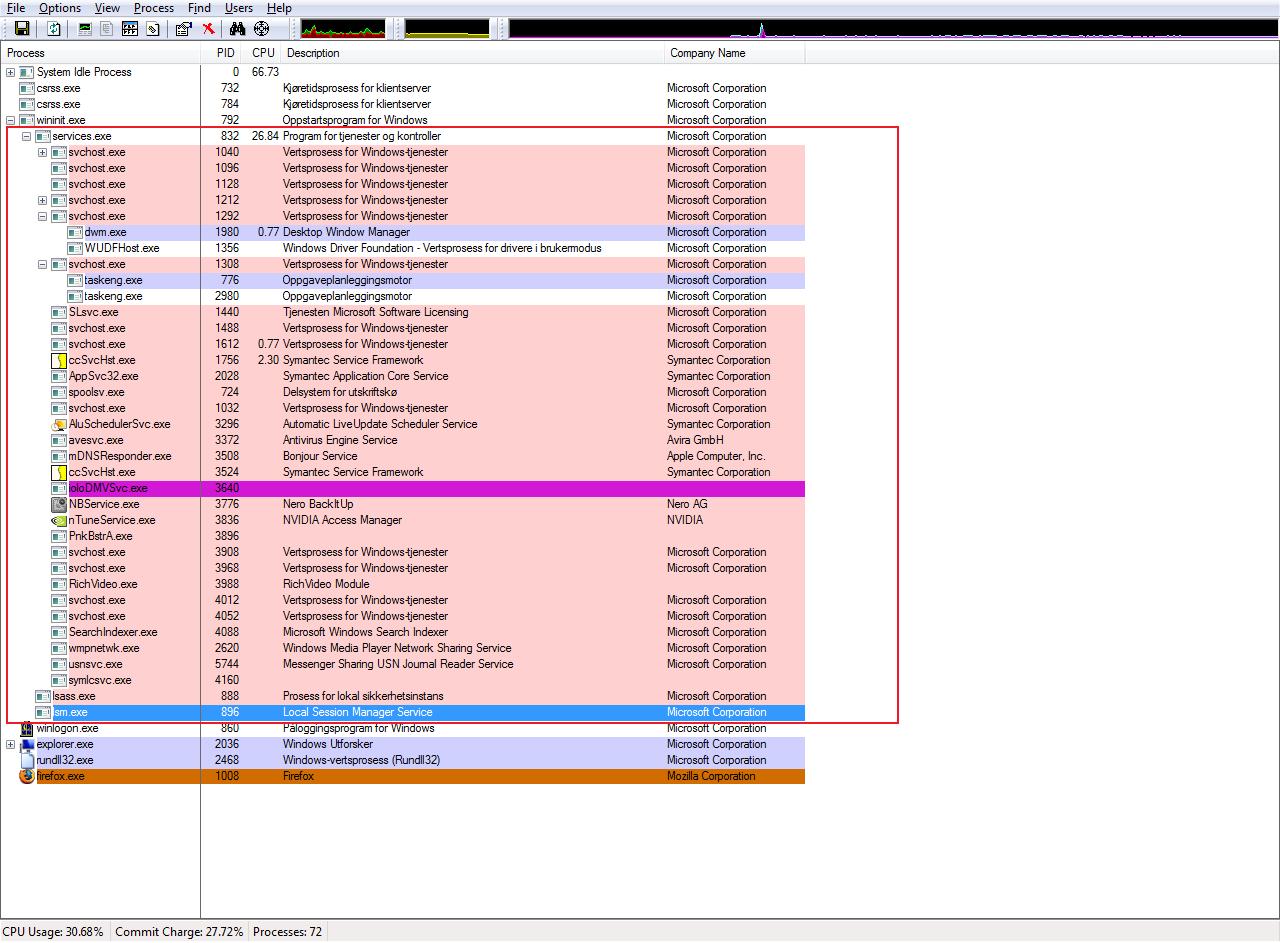Sort by the Description column header
The width and height of the screenshot is (1280, 943).
(x=473, y=53)
